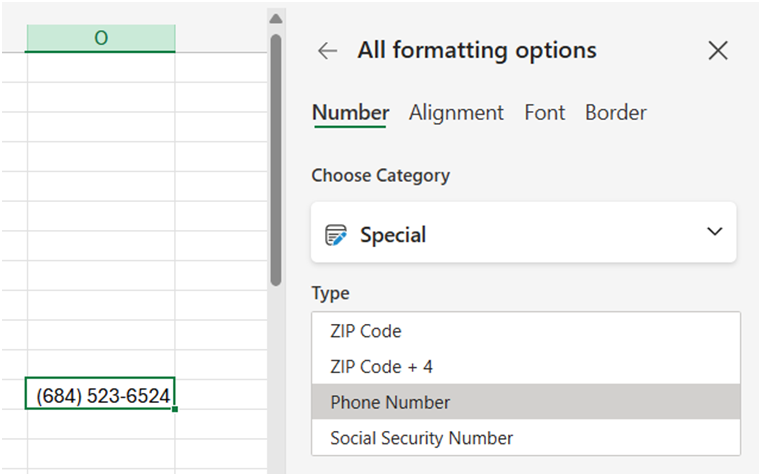Click the fill handle on selected cell
The width and height of the screenshot is (761, 476).
(x=175, y=409)
